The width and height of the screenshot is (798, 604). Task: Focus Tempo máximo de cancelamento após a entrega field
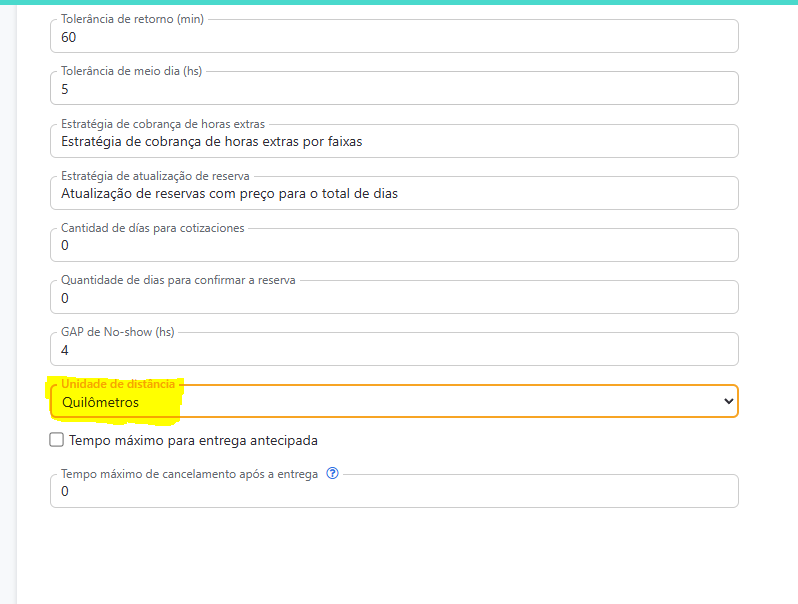coord(394,492)
